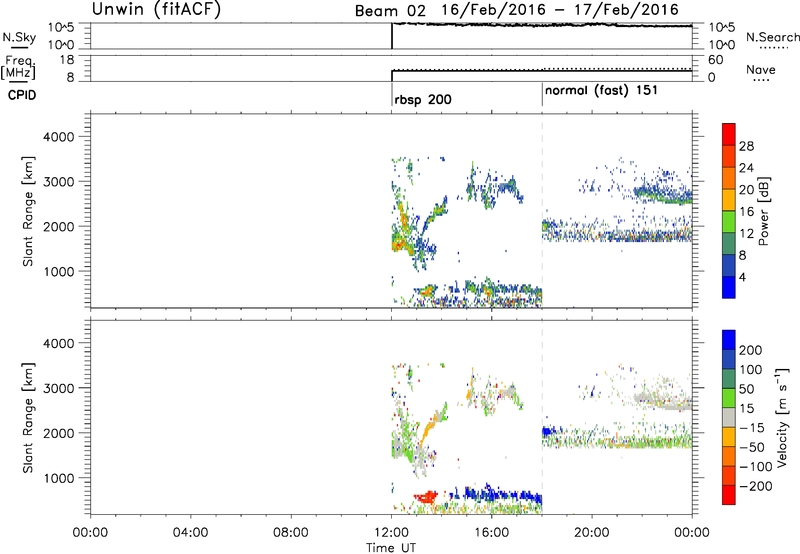This screenshot has height=554, width=800.
Task: Click the red negative-velocity patch near 13:30 UT
Action: click(x=426, y=496)
